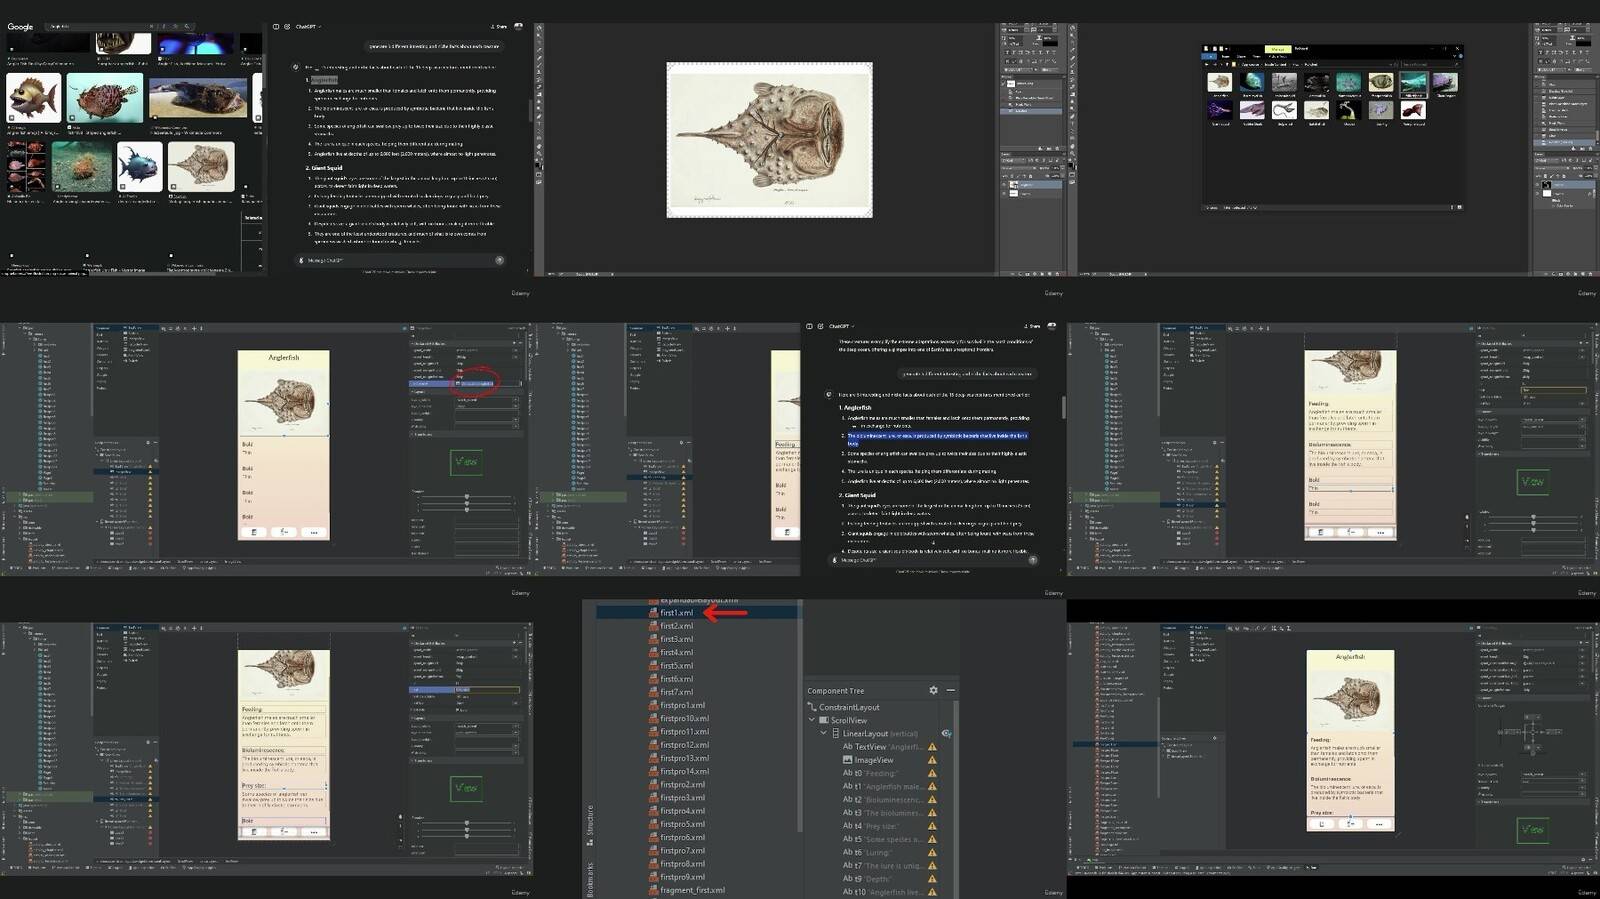Click send button in middle ChatGPT message bar

[1033, 560]
